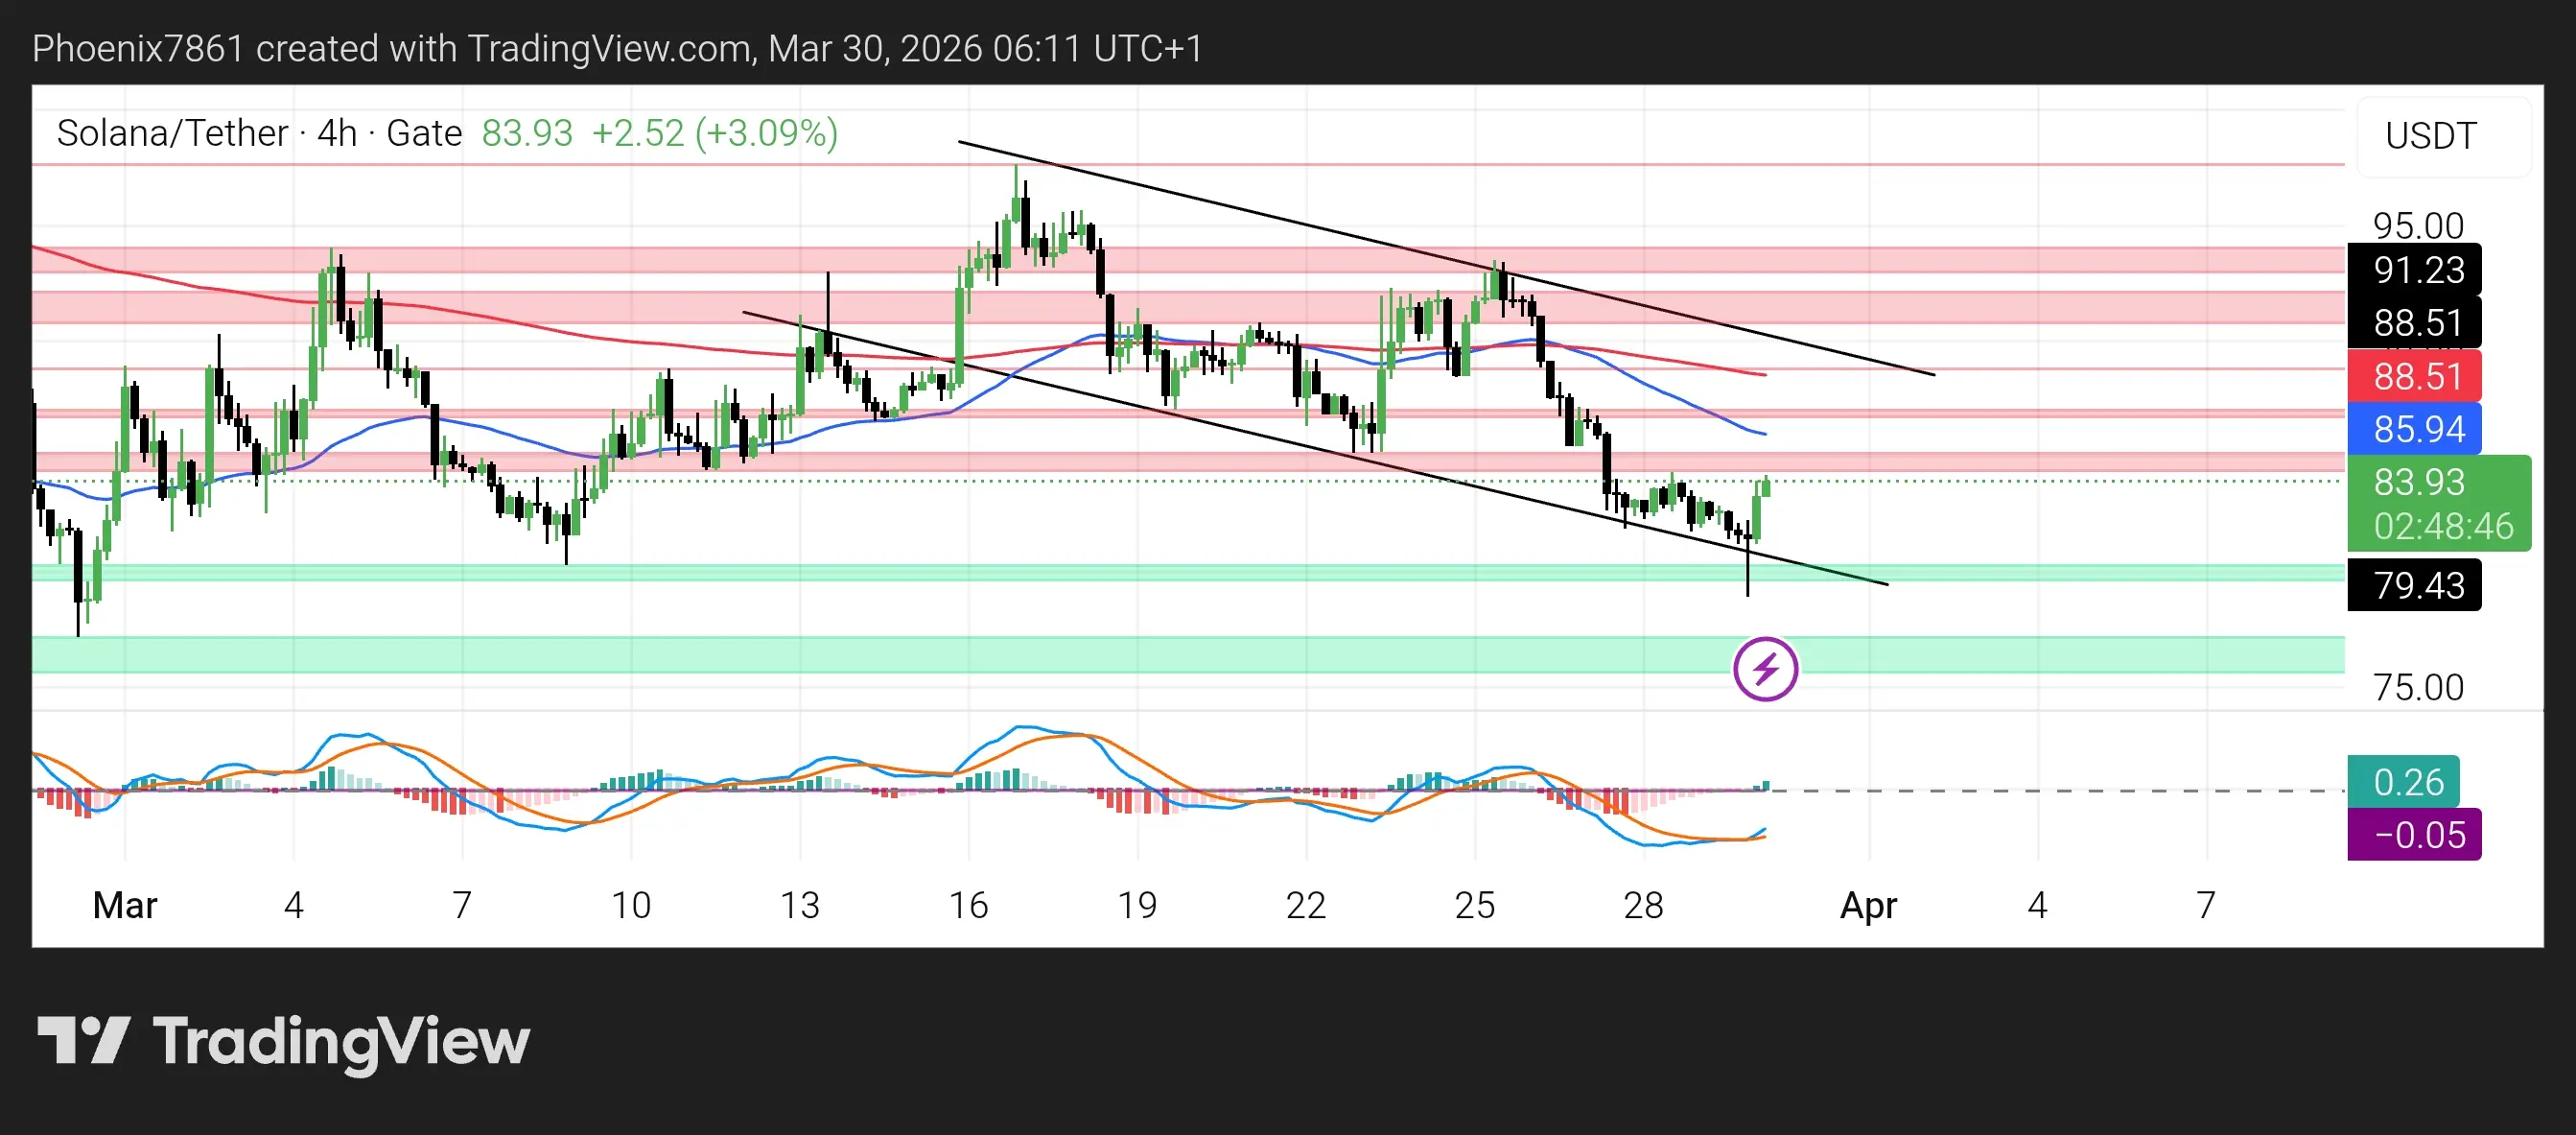
Task: Click the Mar label on time axis
Action: click(125, 905)
